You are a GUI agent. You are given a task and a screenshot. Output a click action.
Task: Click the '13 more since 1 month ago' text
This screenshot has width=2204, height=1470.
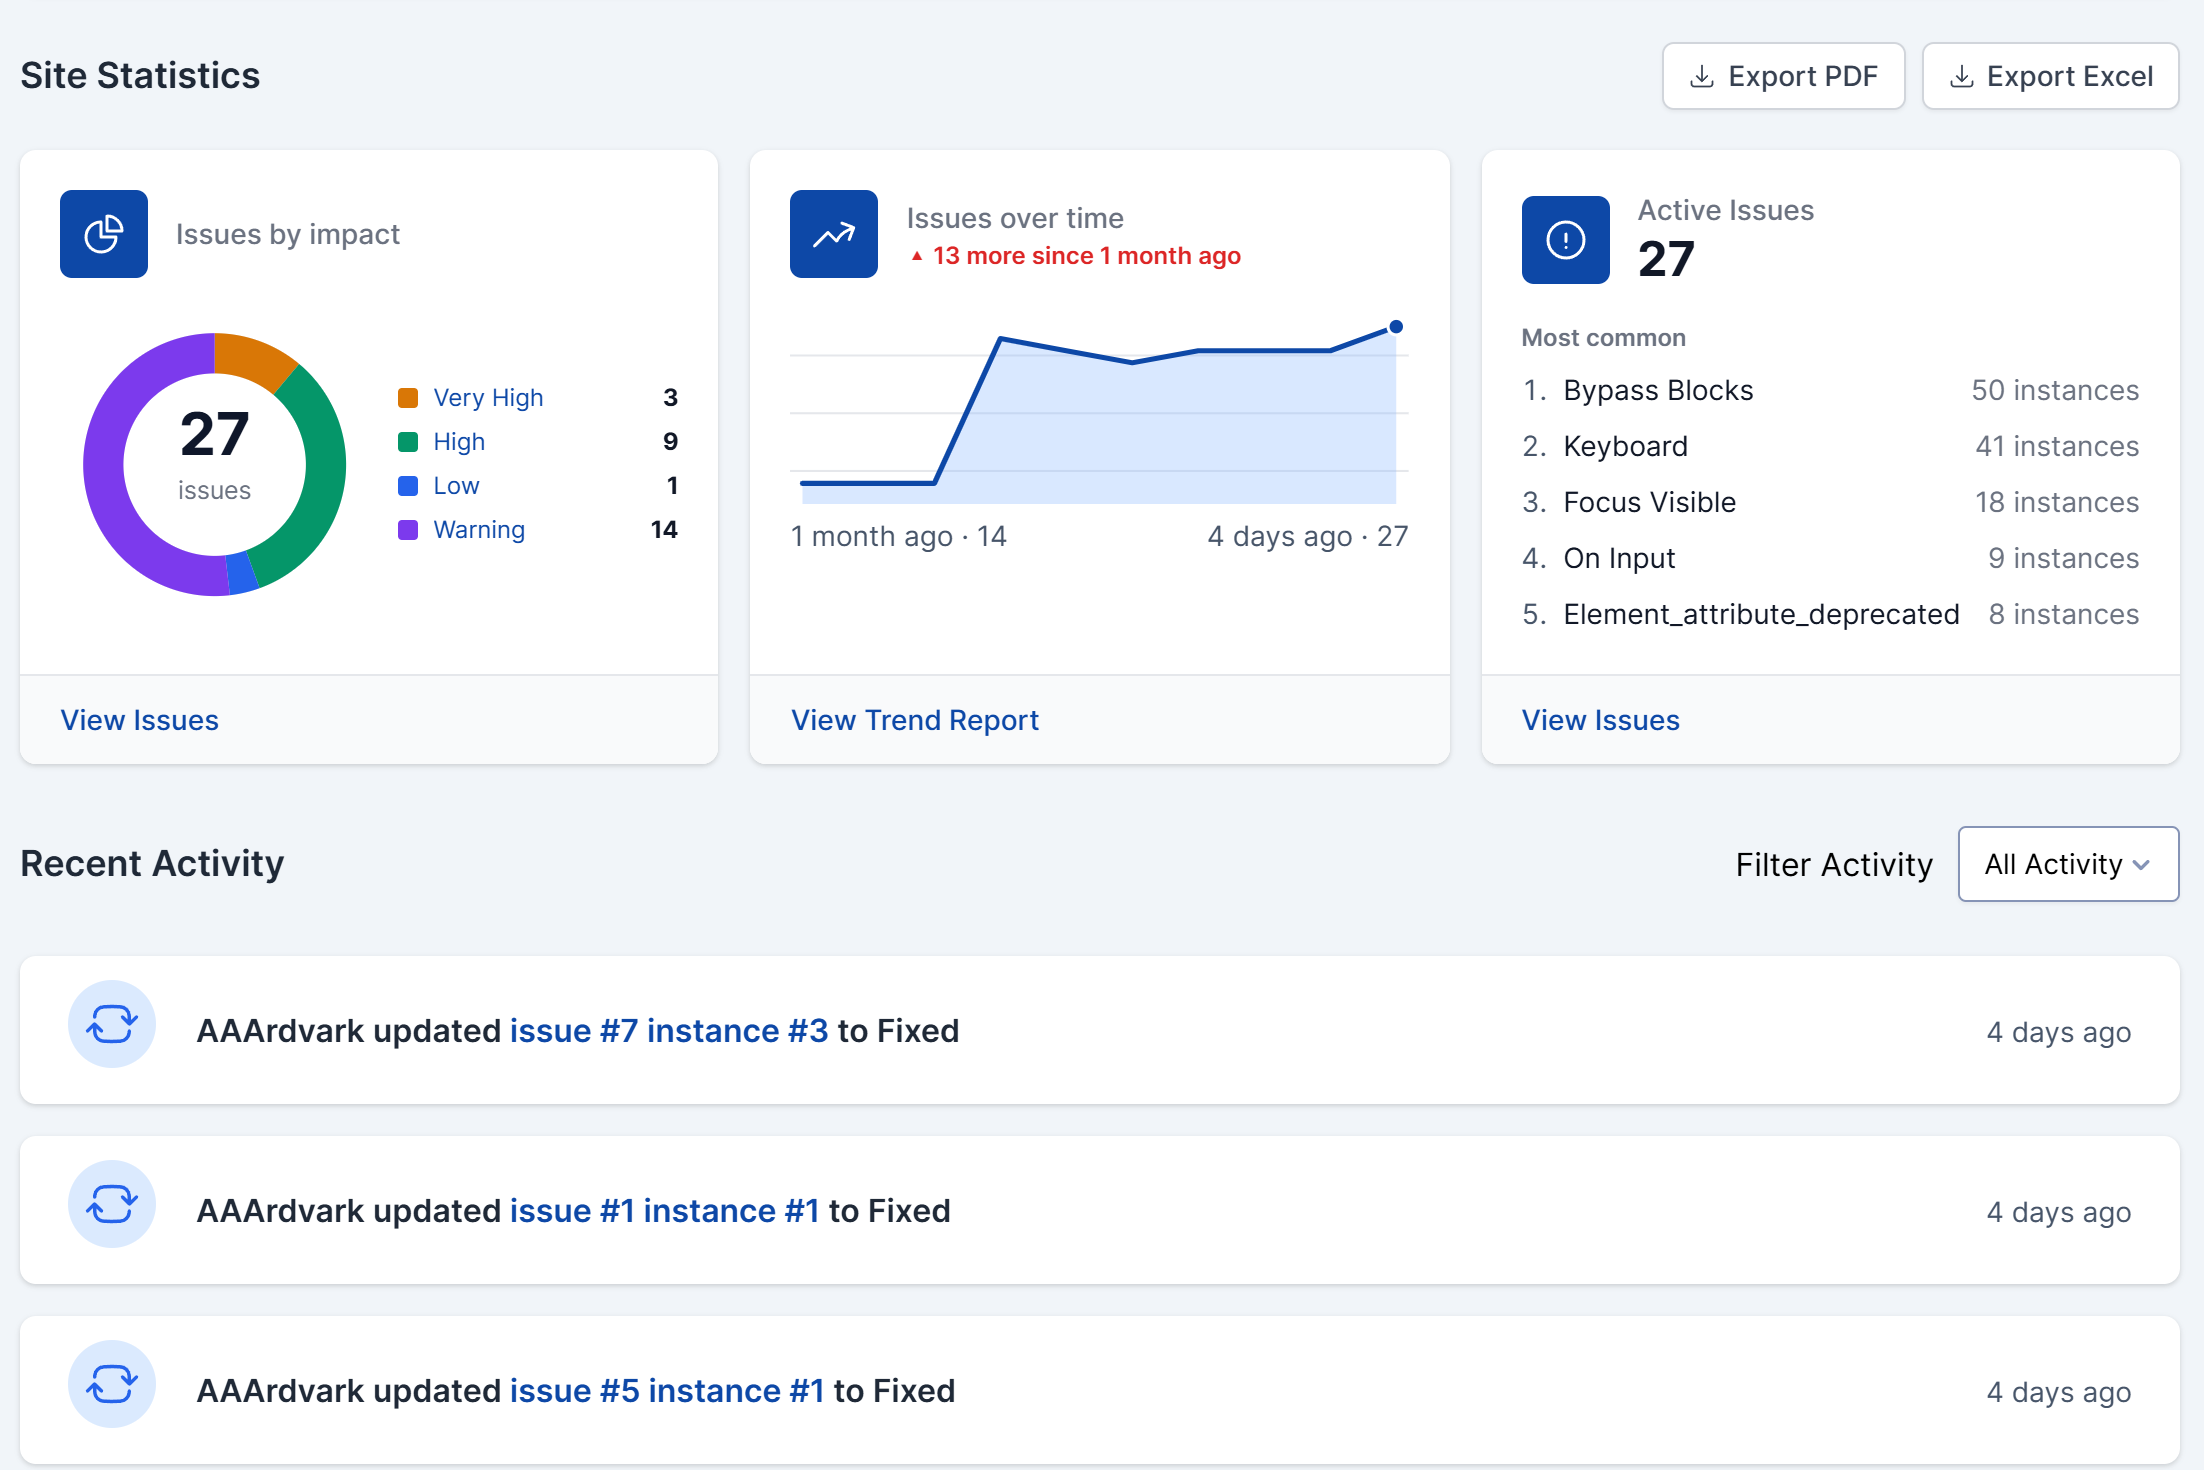1087,256
